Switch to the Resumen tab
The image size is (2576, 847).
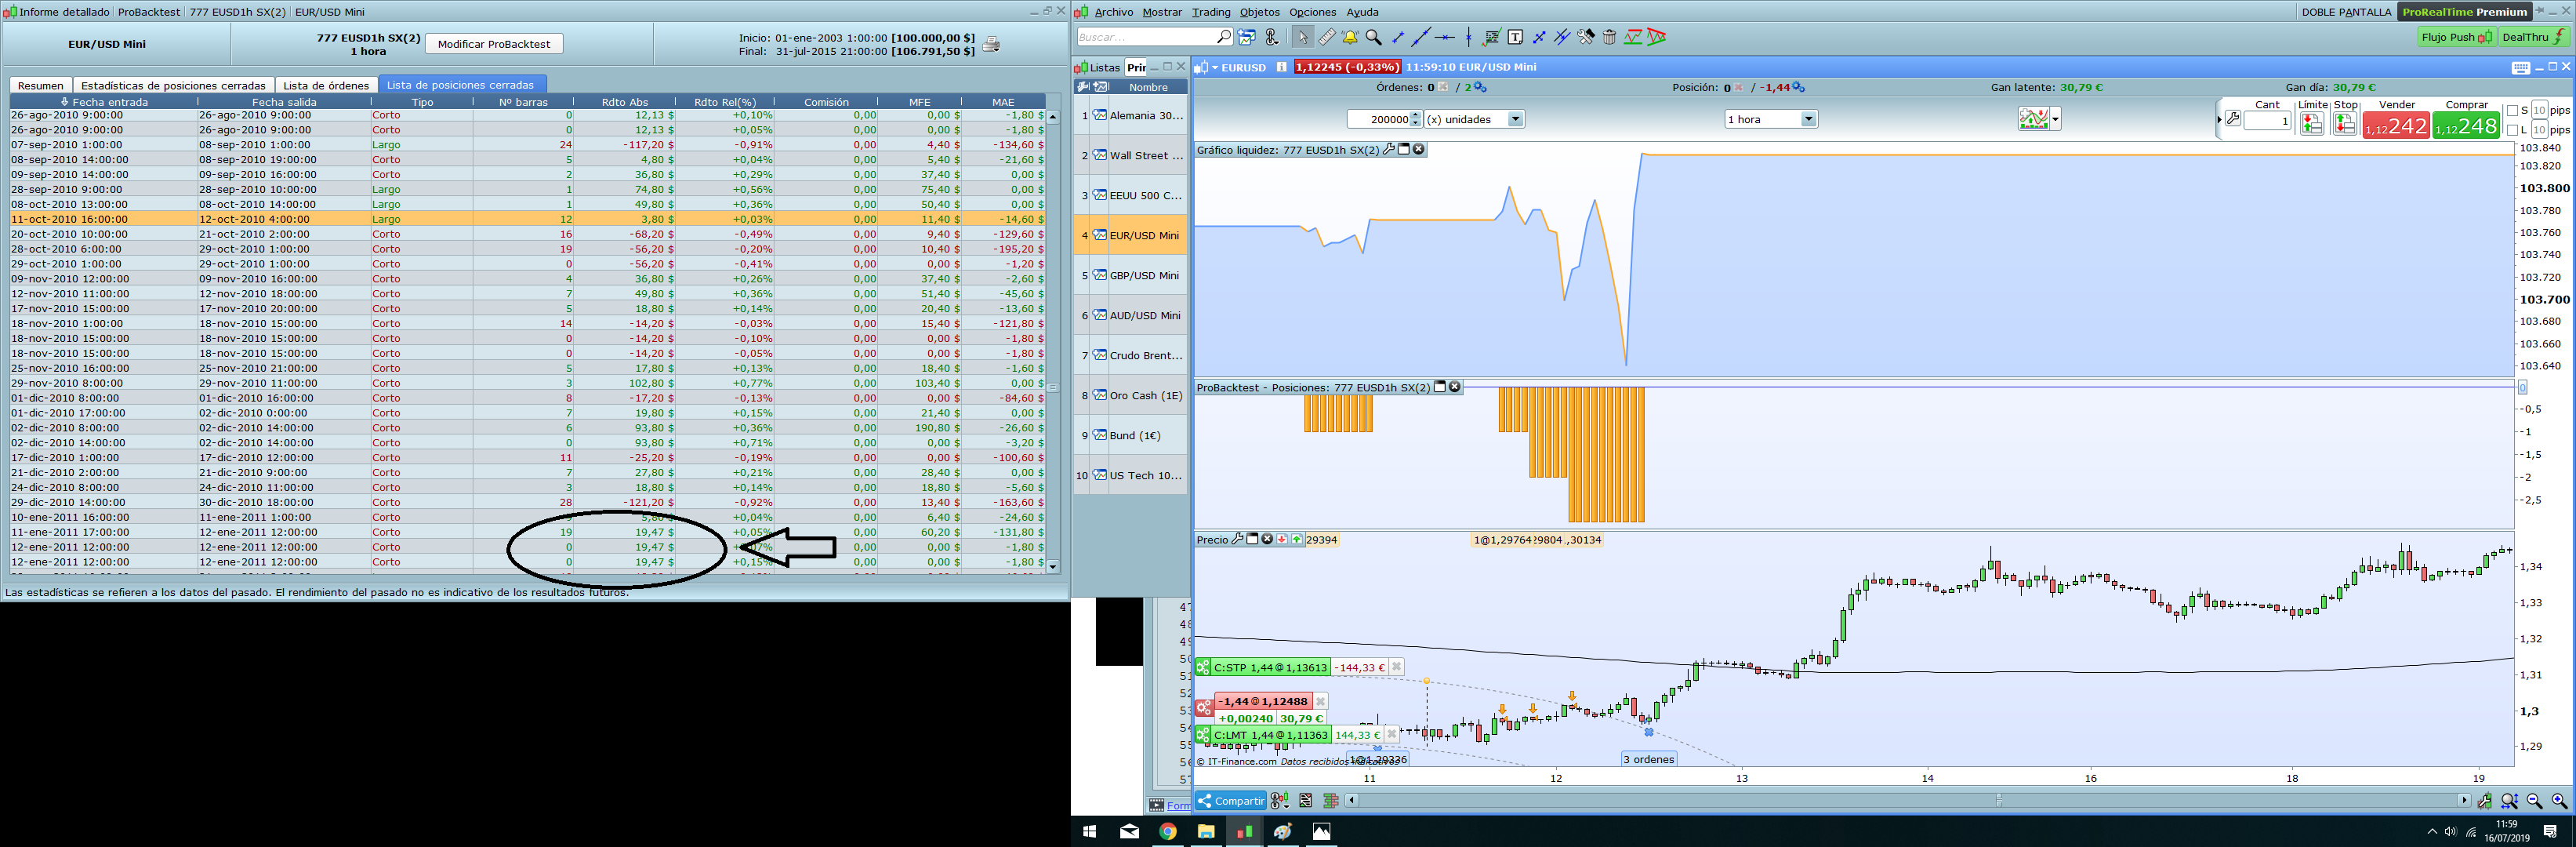(41, 85)
